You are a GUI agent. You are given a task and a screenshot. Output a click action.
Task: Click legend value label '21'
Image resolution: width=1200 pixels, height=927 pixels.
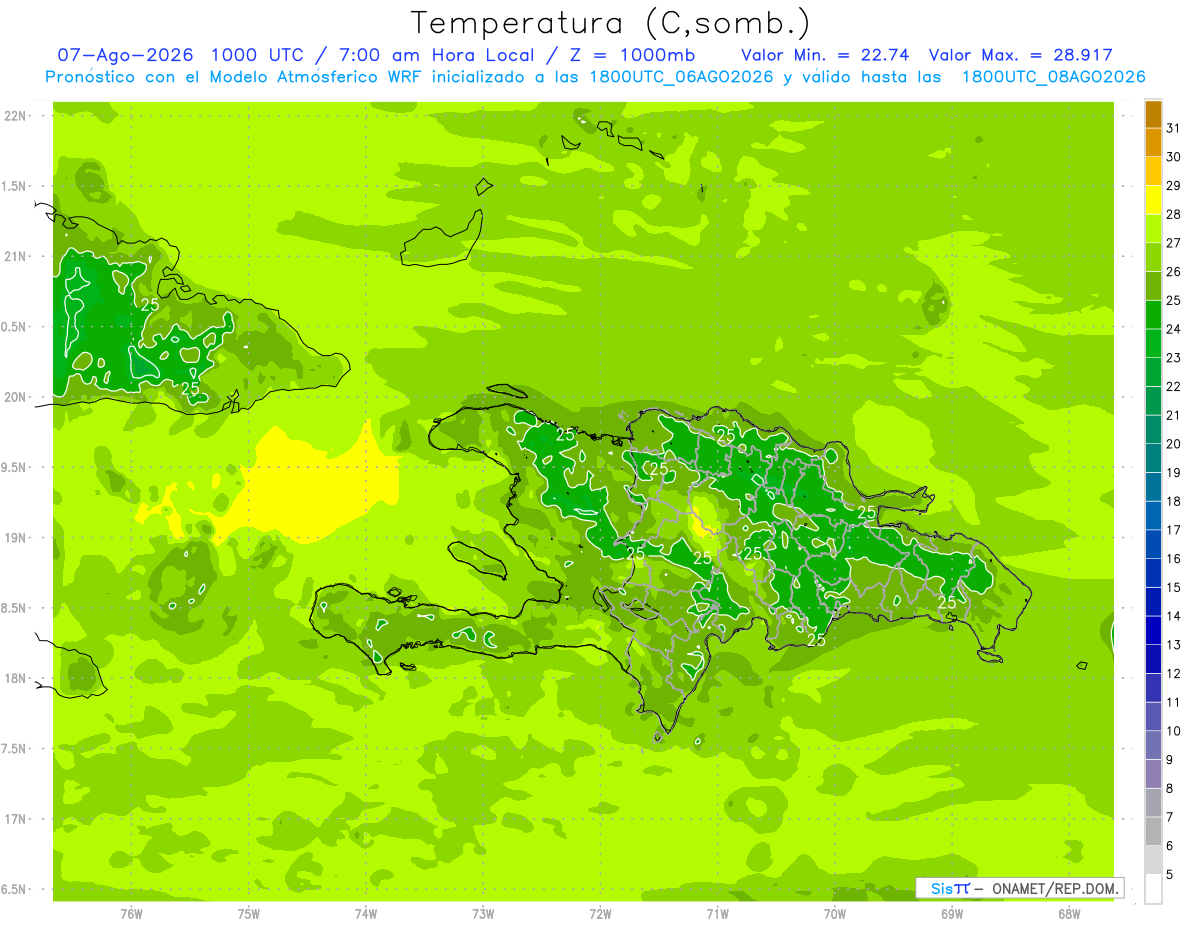1174,415
